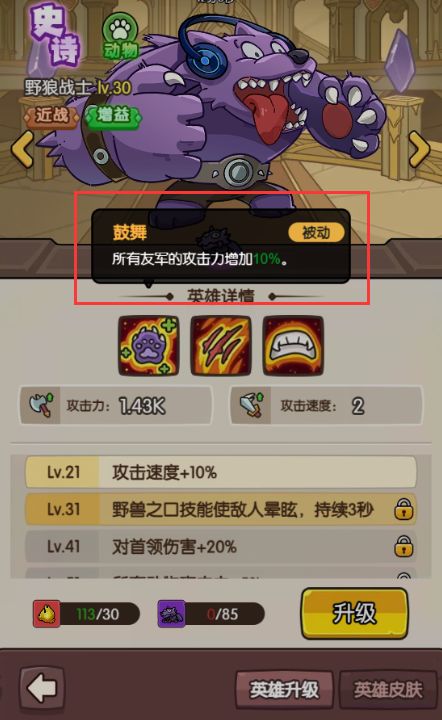Tap the 被动 passive label in tooltip
Screen dimensions: 442x720
[316, 233]
